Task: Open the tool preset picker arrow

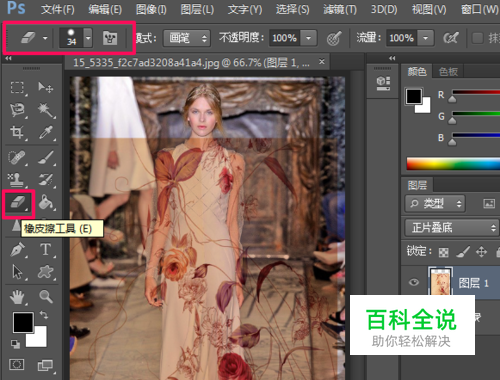Action: pyautogui.click(x=45, y=38)
